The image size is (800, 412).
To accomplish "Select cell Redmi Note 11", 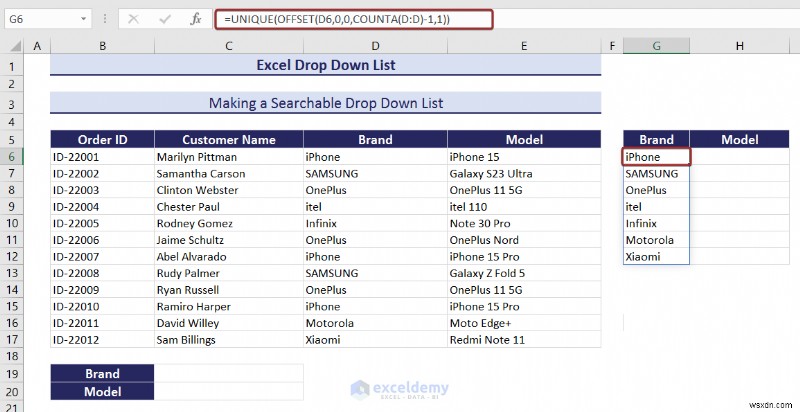I will 524,340.
